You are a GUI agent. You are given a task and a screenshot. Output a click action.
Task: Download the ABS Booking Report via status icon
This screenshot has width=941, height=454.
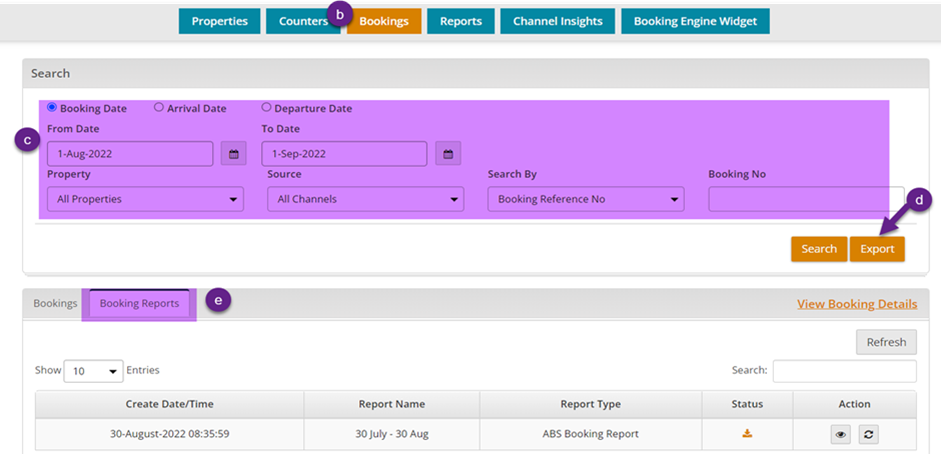point(746,433)
